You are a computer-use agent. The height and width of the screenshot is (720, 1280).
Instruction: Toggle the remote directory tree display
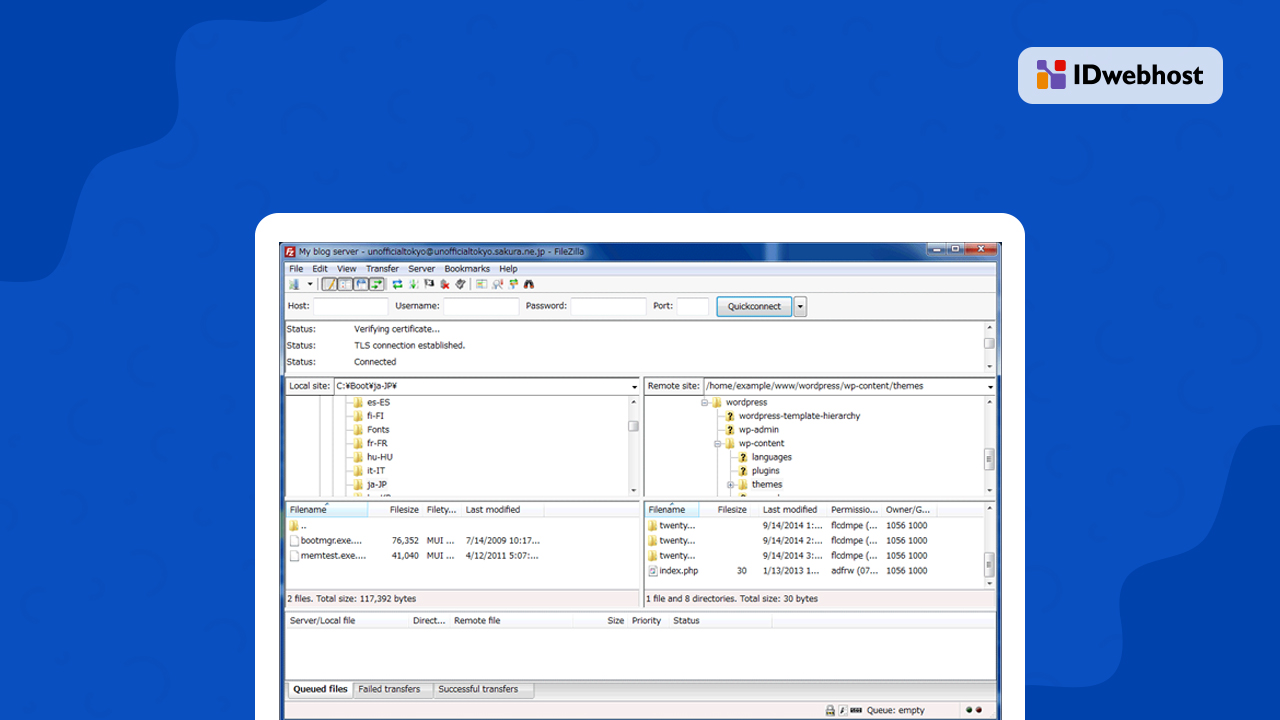pyautogui.click(x=361, y=284)
